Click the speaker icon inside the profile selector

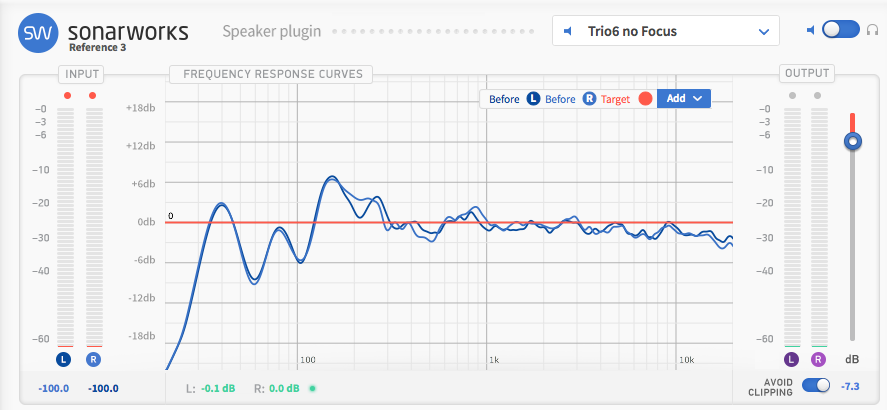(568, 31)
